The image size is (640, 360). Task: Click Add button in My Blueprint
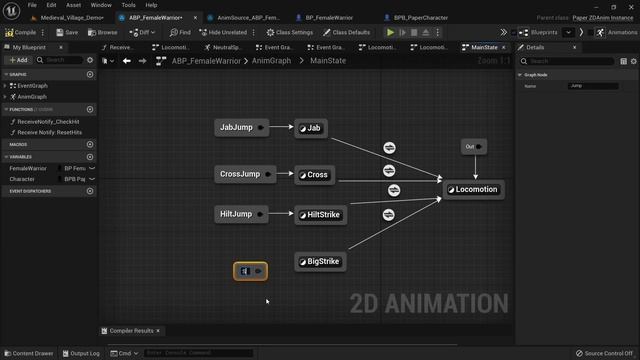point(18,60)
